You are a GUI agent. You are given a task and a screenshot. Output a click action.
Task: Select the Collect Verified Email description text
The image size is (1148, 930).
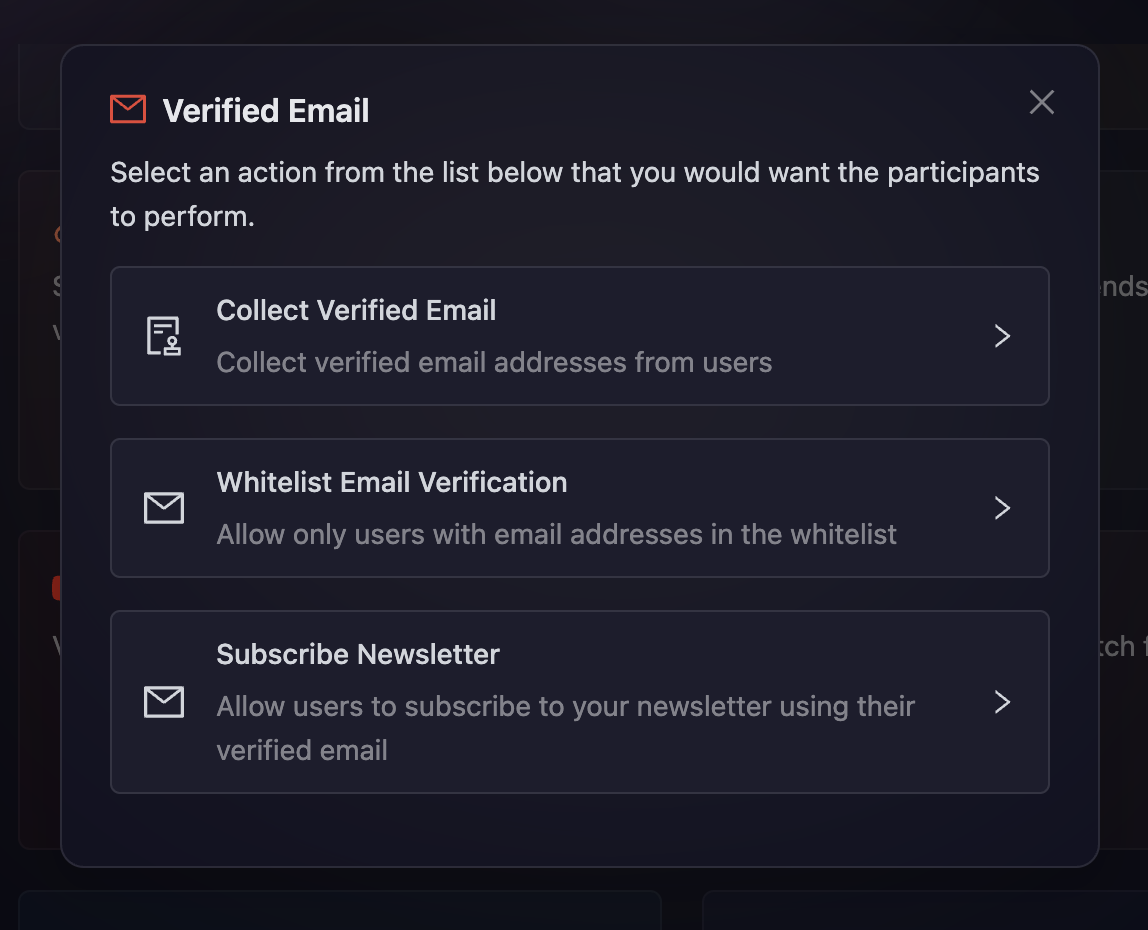click(494, 362)
